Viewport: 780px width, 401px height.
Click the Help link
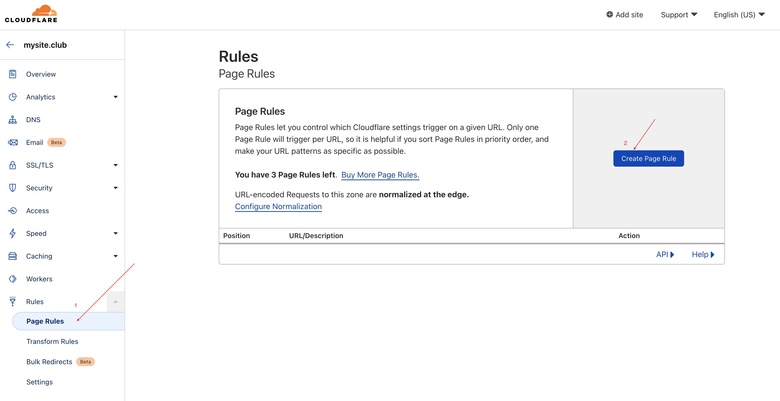tap(703, 254)
